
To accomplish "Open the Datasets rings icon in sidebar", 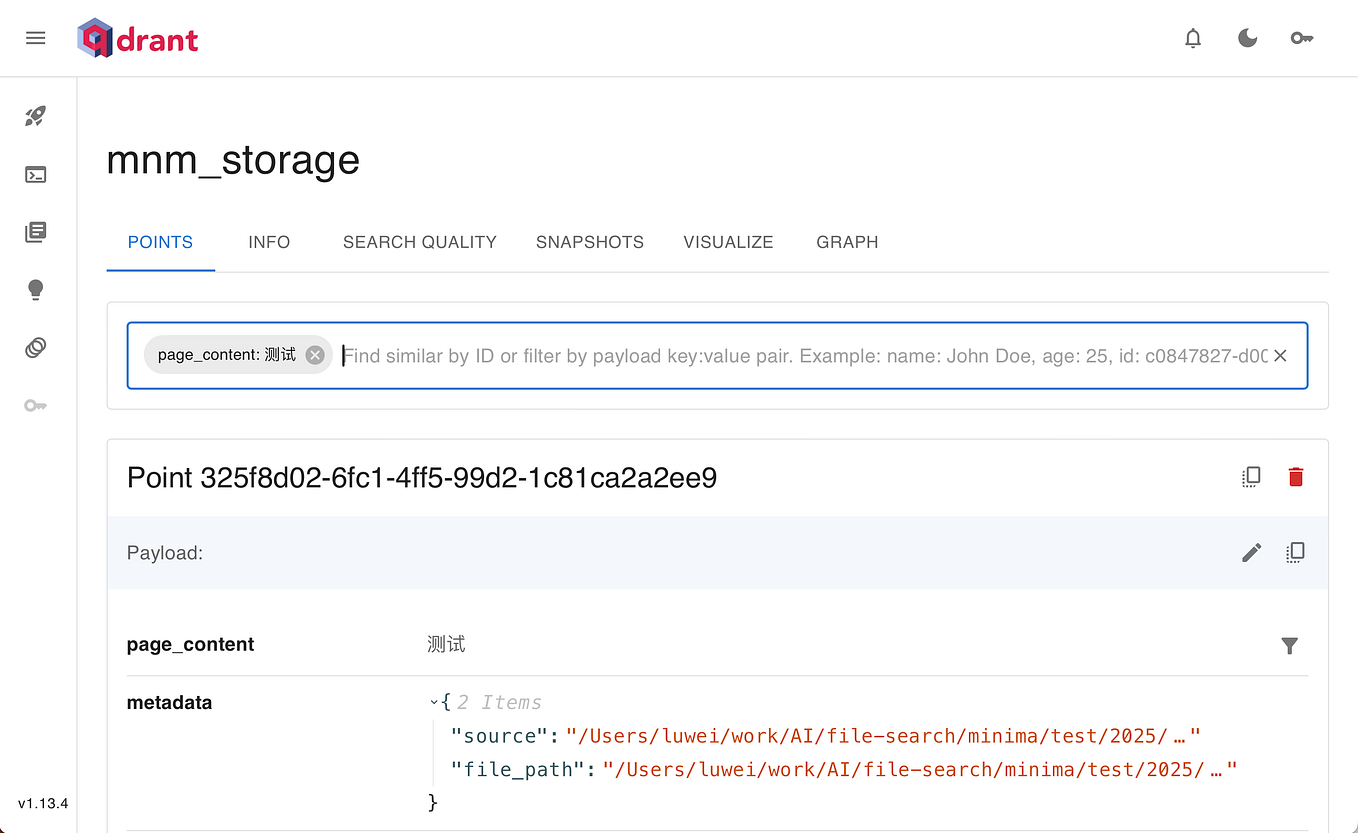I will [x=36, y=347].
